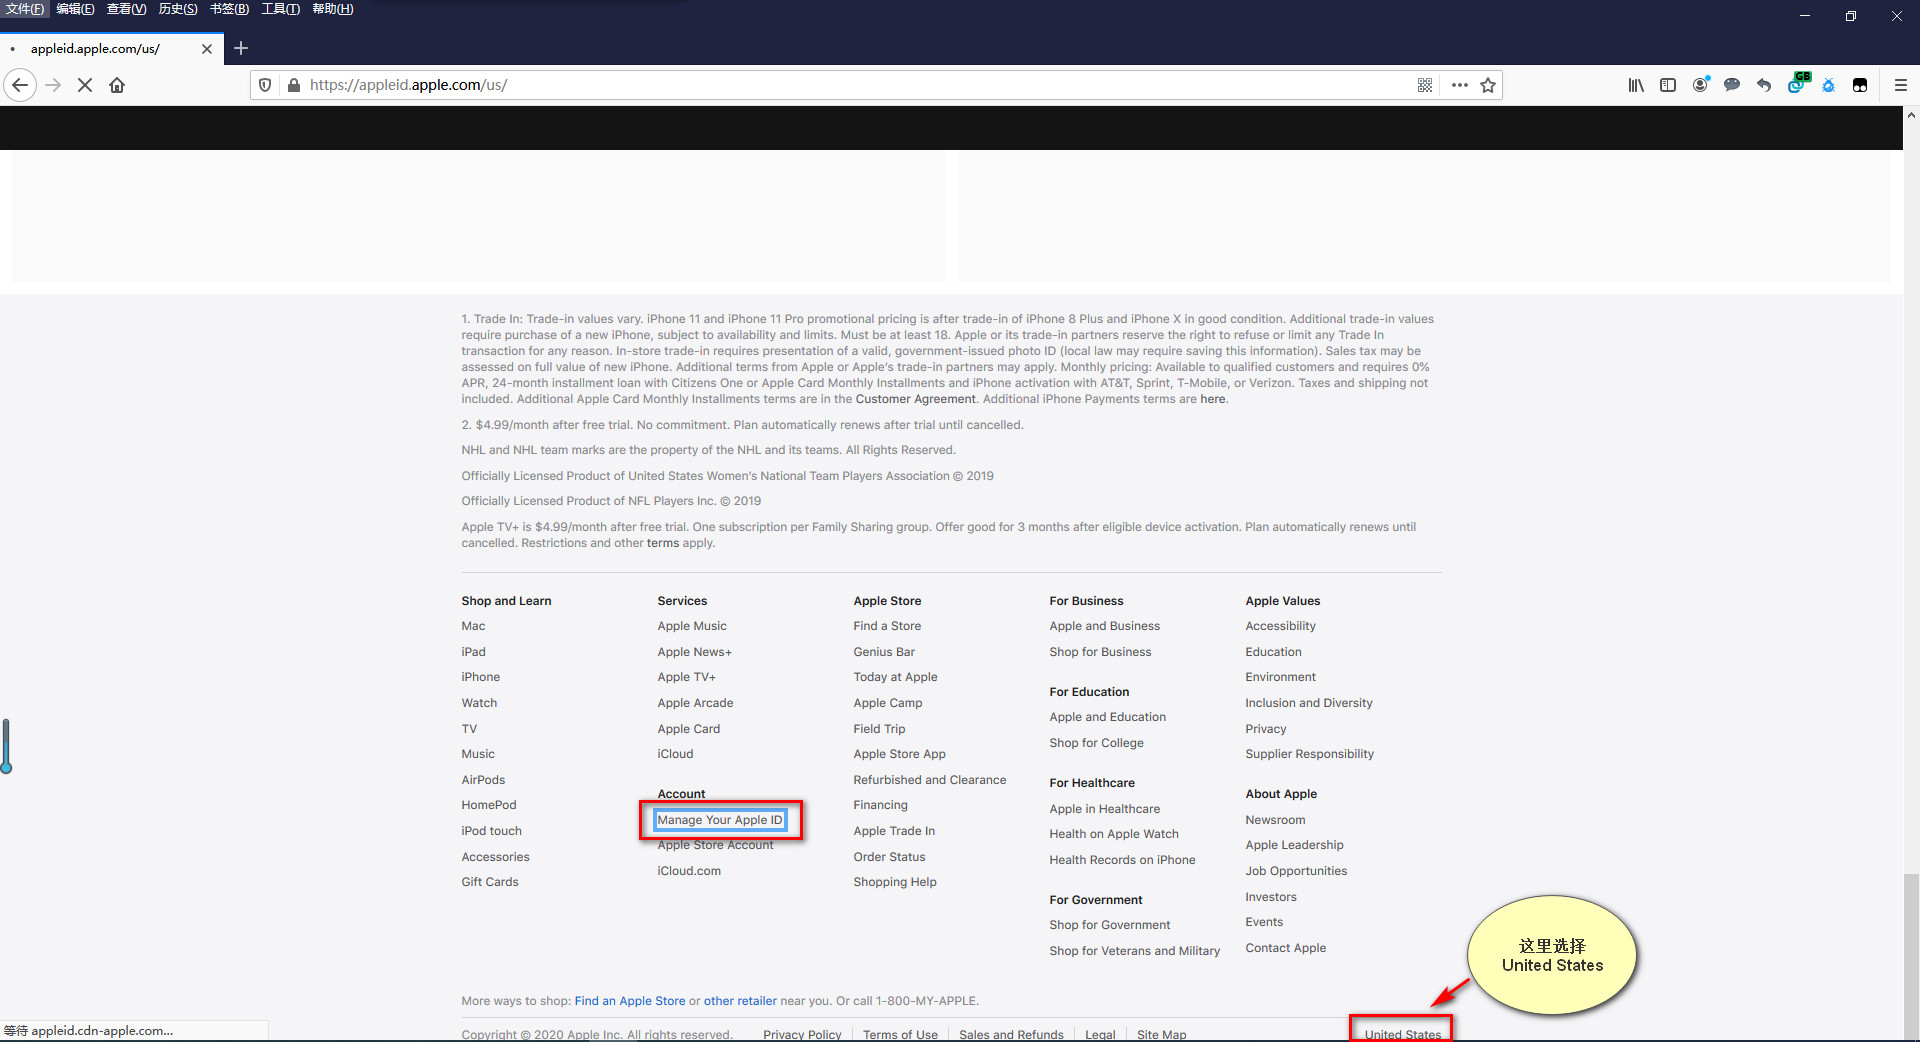Stop loading the page
The image size is (1920, 1042).
[85, 85]
